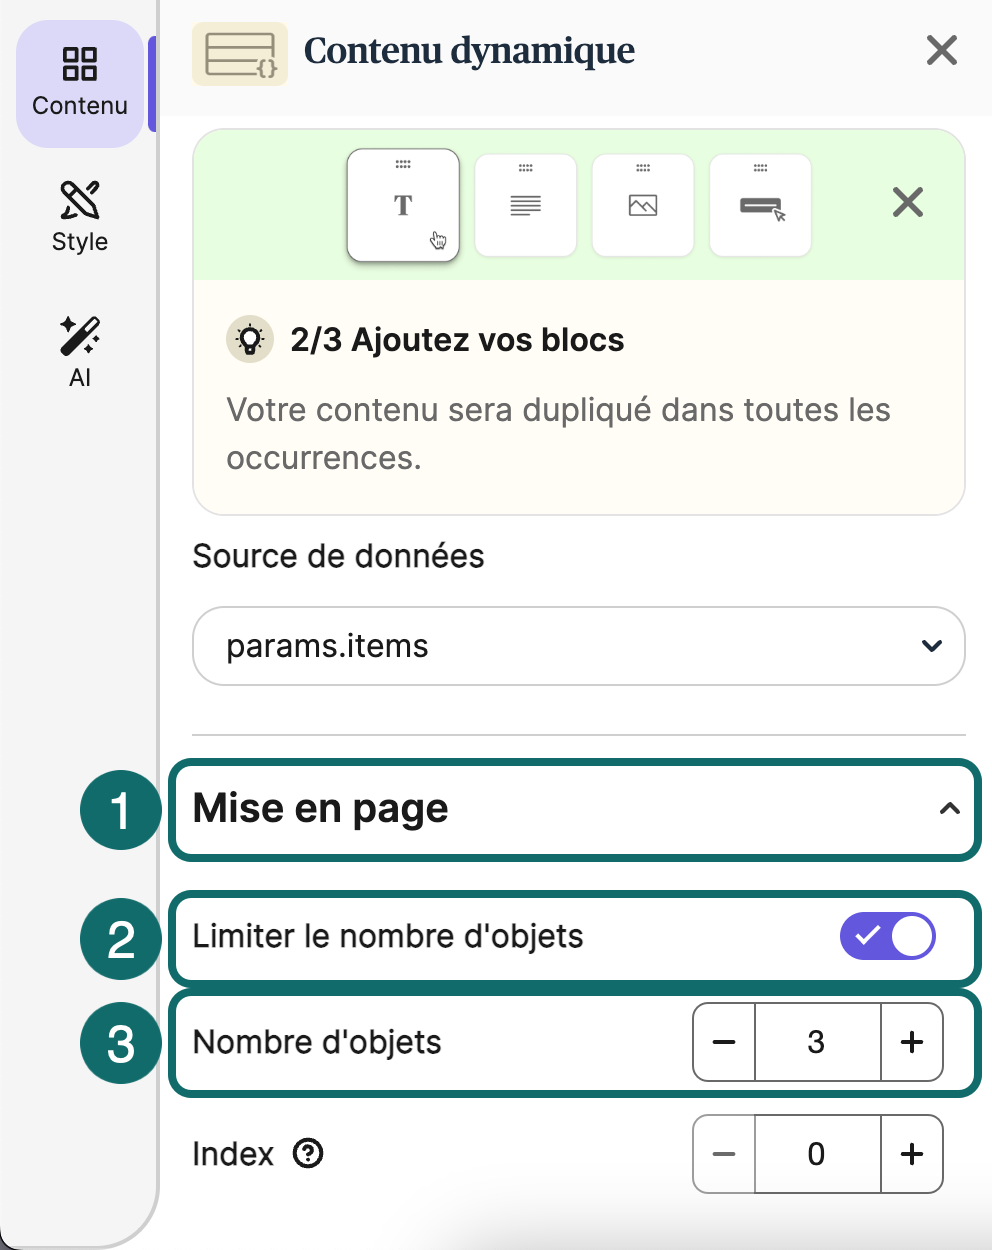Decrease Nombre d'objets with minus button

pos(724,1042)
